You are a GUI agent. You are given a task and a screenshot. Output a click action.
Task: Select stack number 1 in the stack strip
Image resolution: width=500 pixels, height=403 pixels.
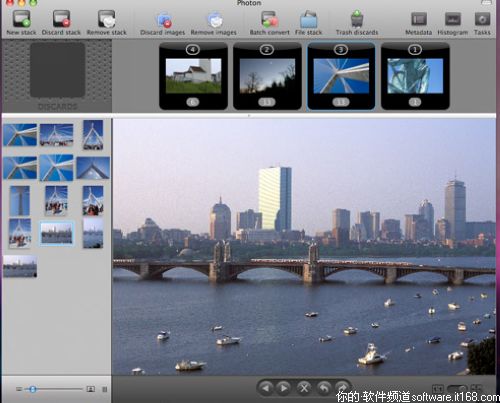[x=415, y=76]
